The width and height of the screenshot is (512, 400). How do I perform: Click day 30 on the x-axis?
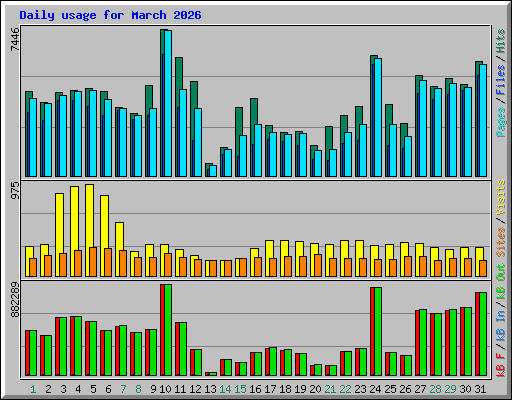pos(465,389)
